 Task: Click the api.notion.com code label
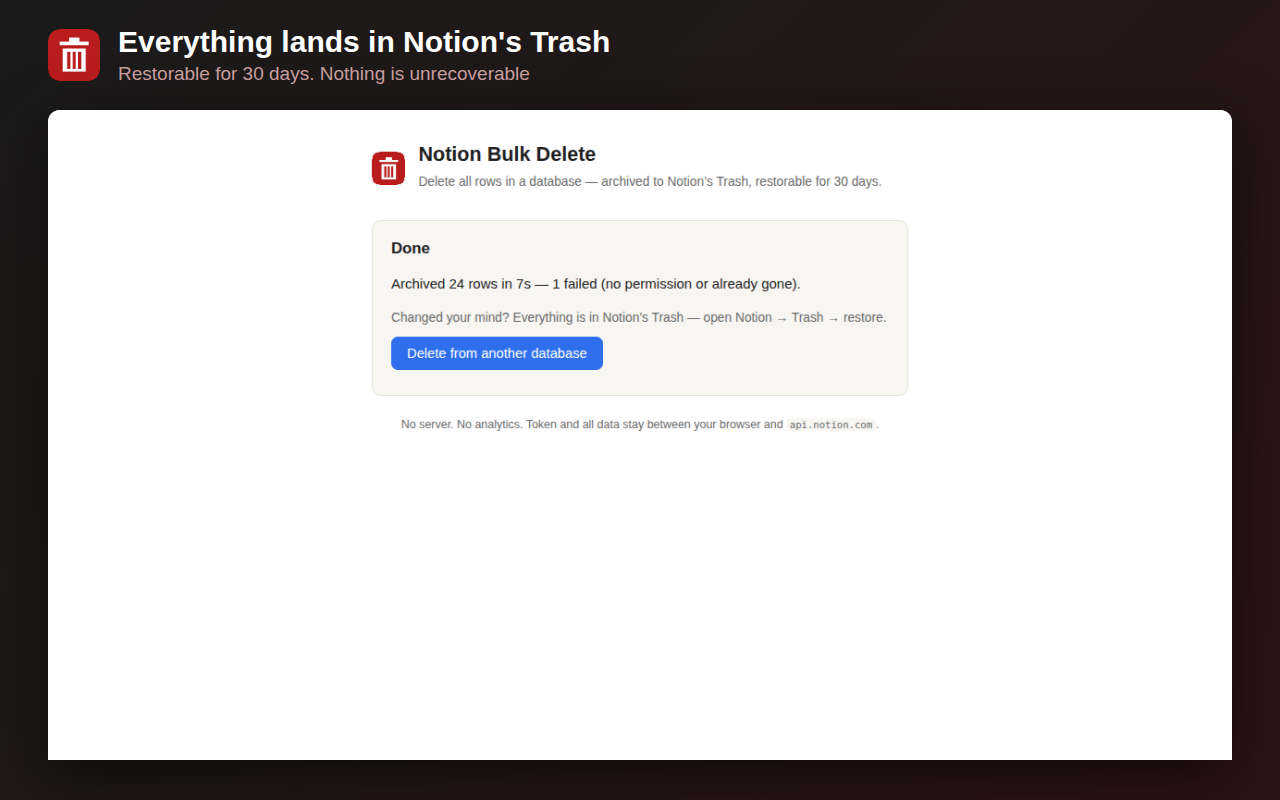pos(831,425)
